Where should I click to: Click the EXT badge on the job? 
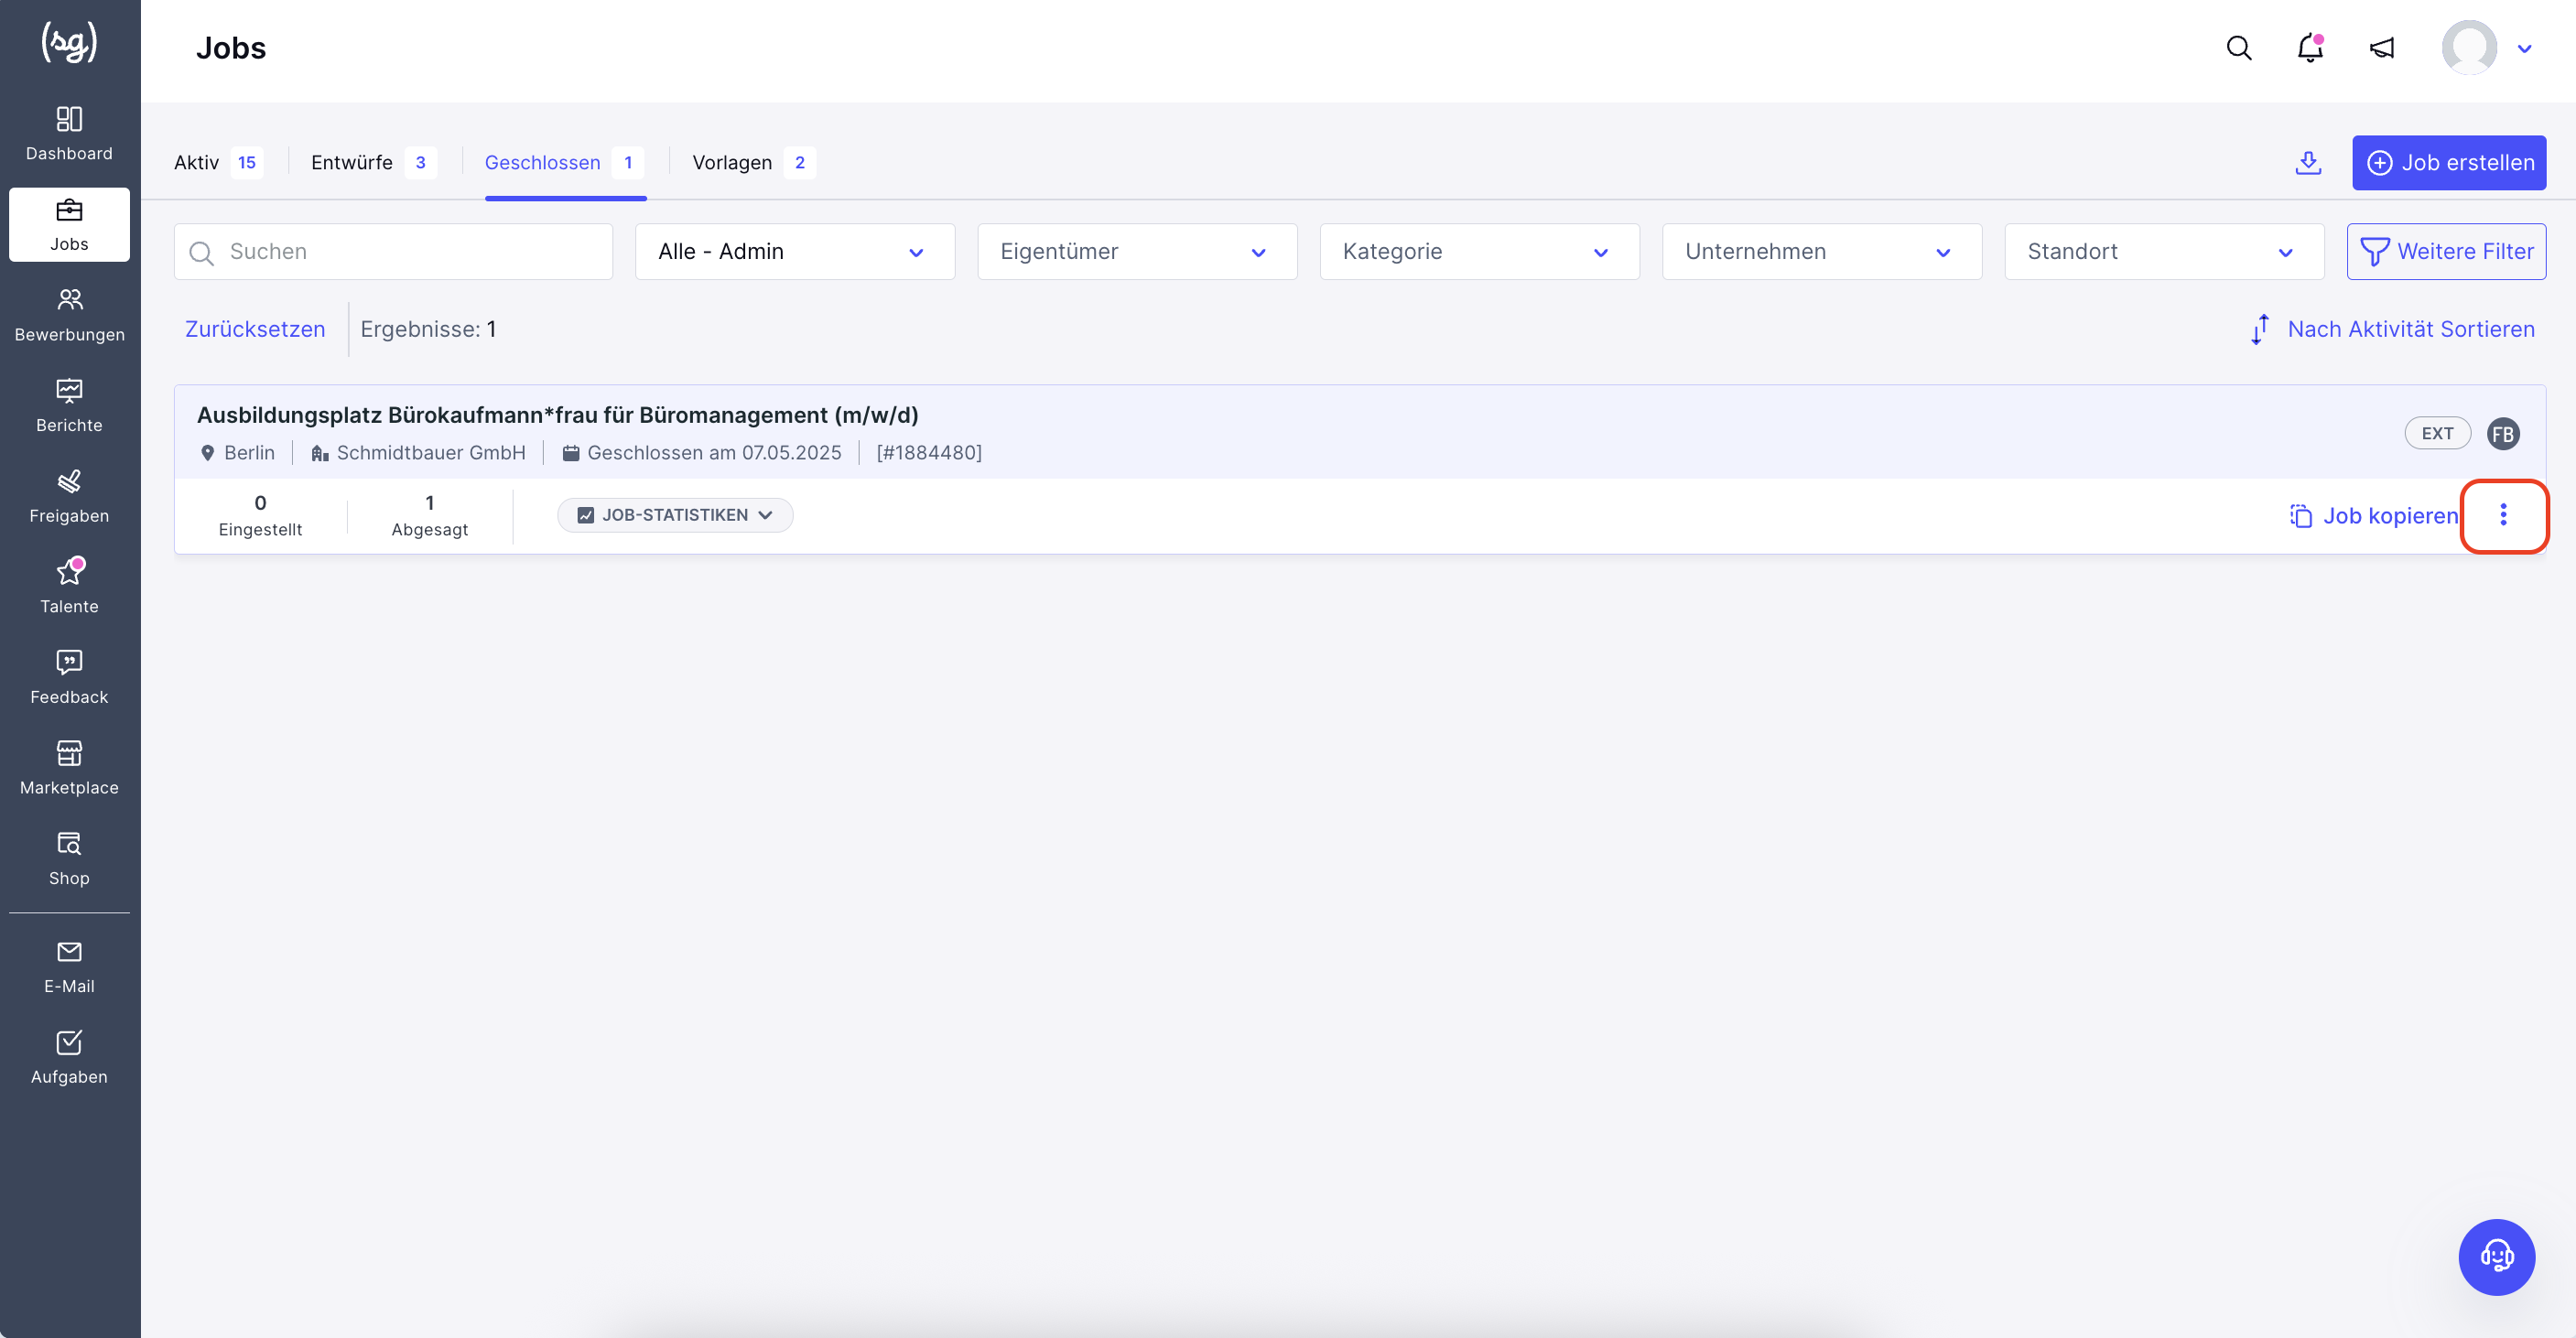click(x=2437, y=434)
